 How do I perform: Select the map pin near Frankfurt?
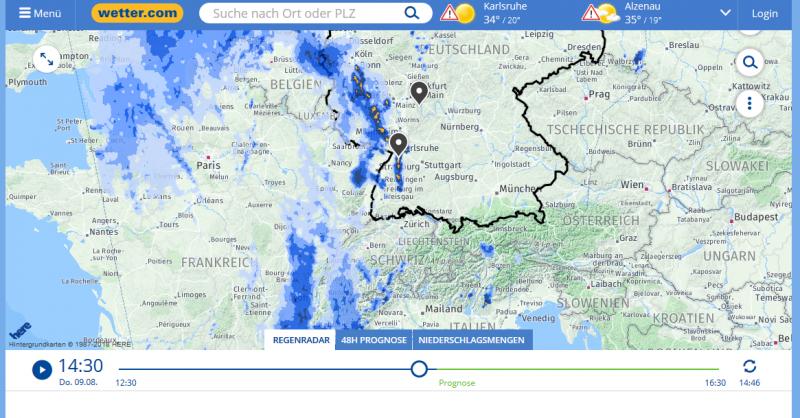tap(419, 92)
